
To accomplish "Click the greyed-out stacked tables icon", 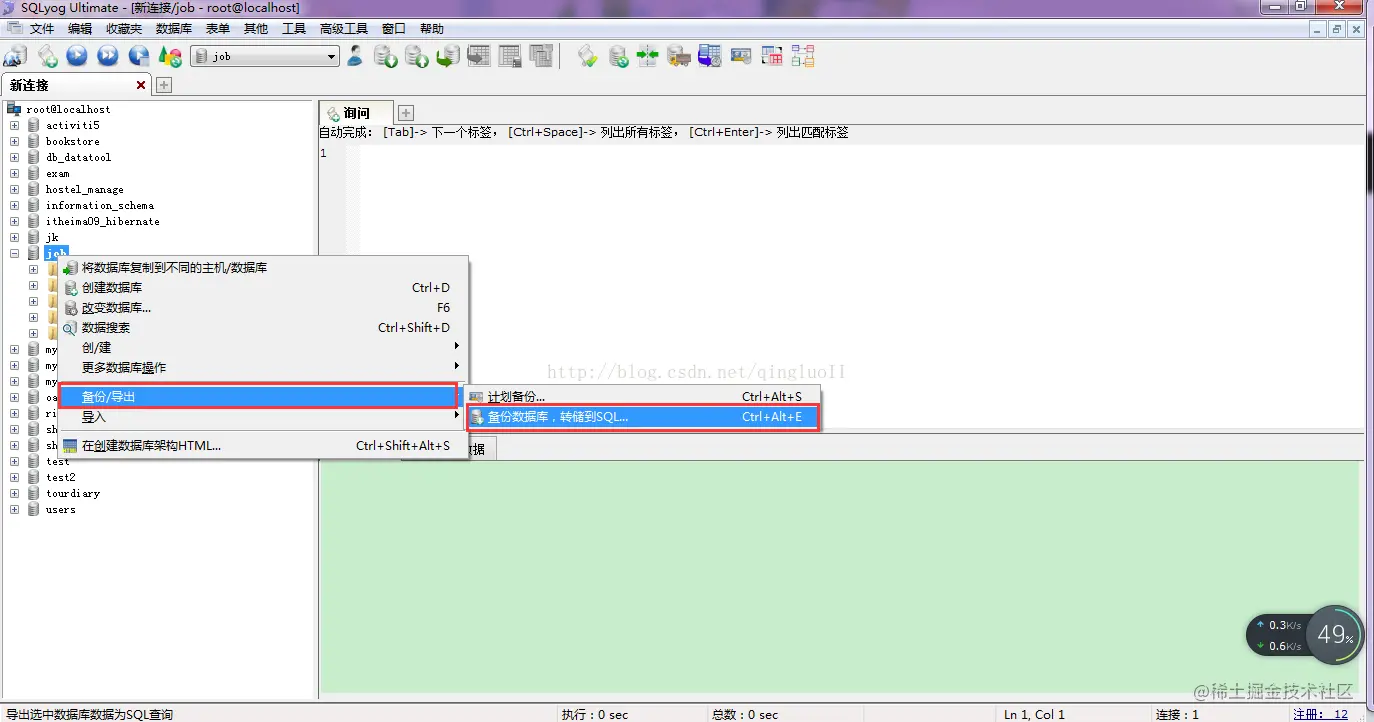I will coord(541,56).
